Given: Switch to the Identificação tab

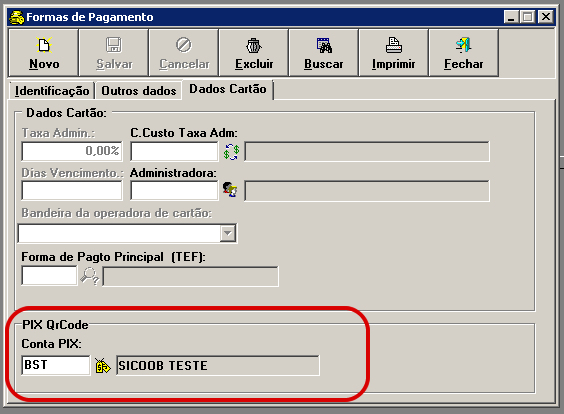Looking at the screenshot, I should [52, 91].
